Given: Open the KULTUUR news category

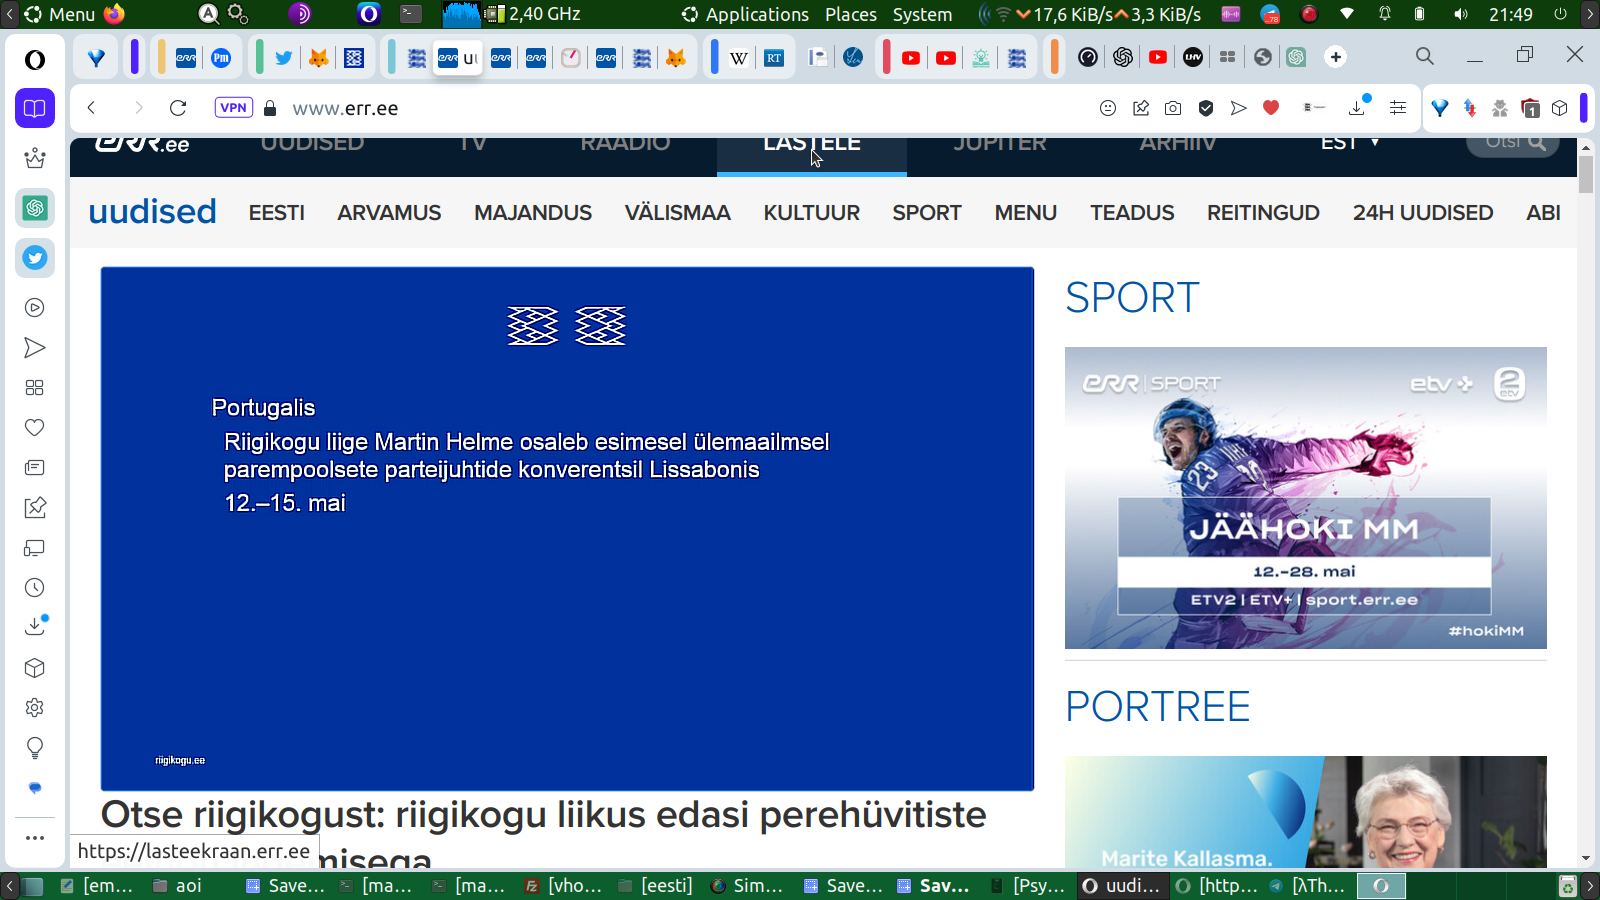Looking at the screenshot, I should (x=812, y=213).
